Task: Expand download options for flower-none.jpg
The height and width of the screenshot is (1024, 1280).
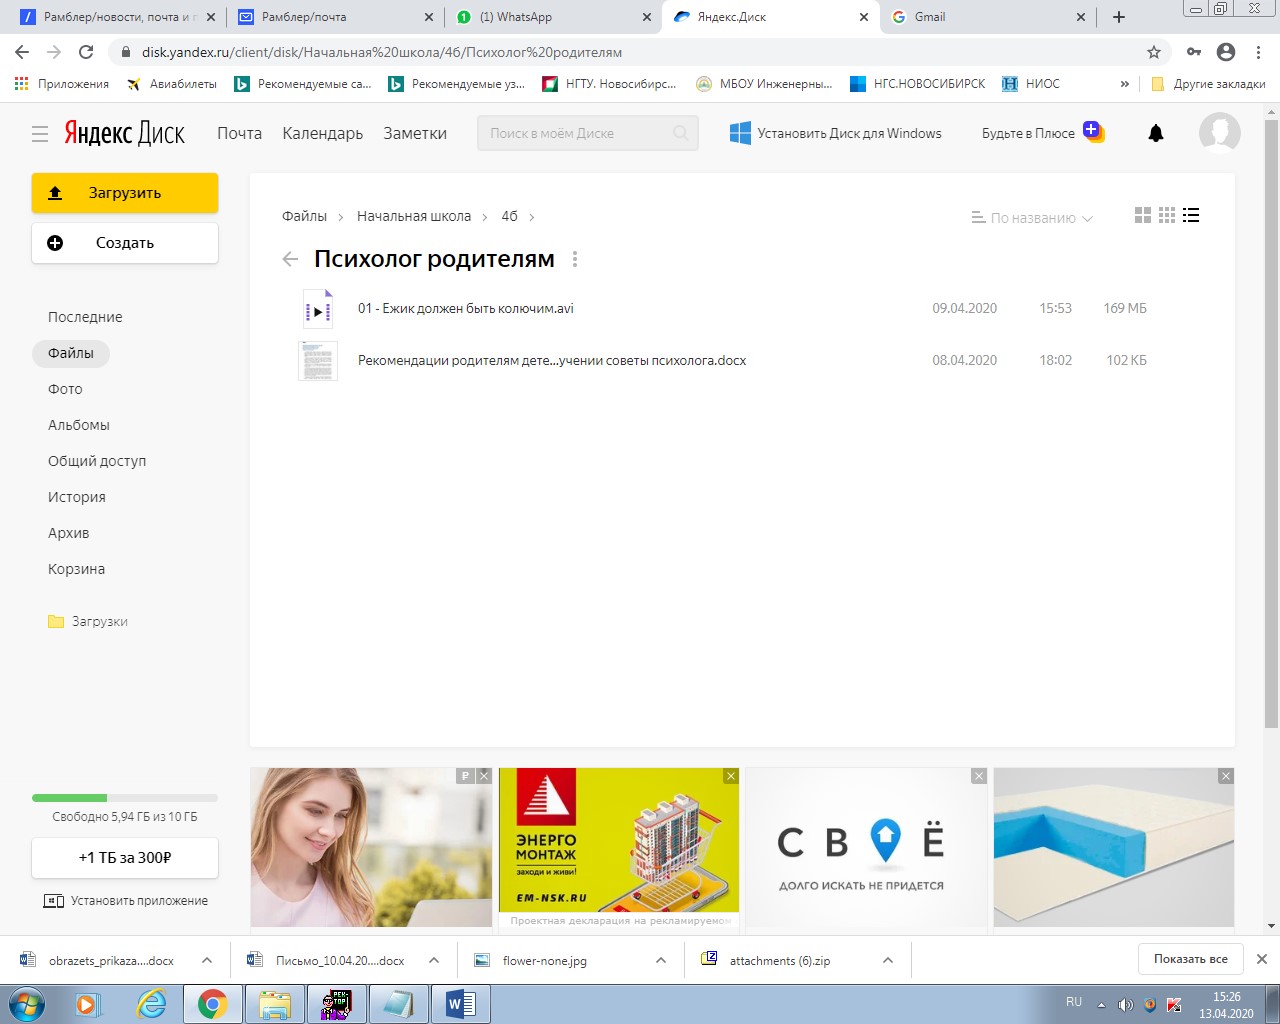Action: [661, 960]
